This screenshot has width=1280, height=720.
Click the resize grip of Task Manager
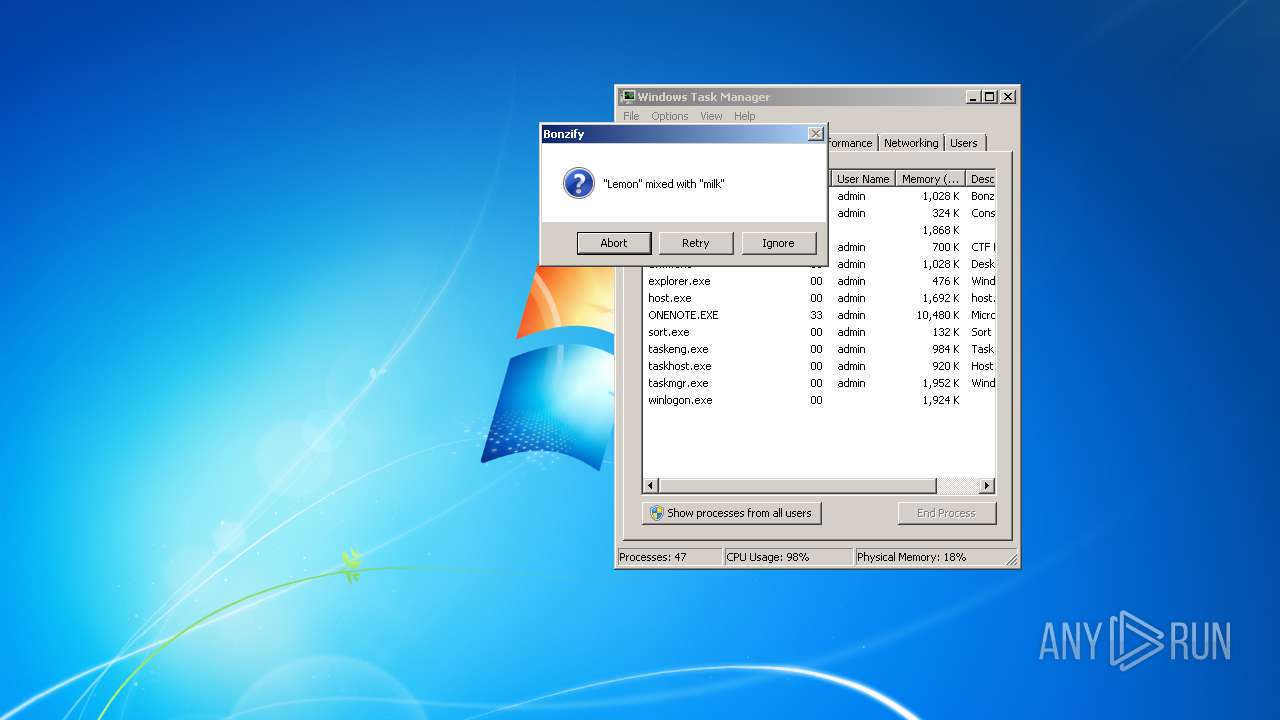click(x=1011, y=559)
